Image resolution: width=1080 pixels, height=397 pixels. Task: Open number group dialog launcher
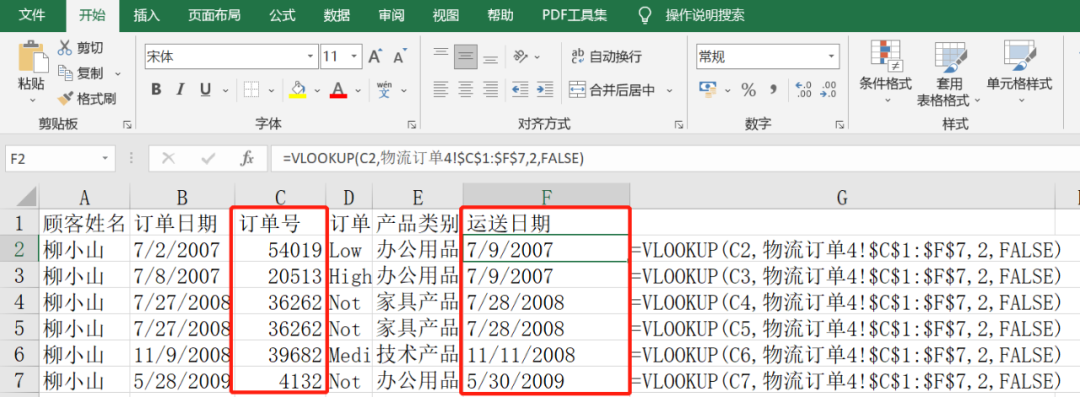tap(840, 125)
